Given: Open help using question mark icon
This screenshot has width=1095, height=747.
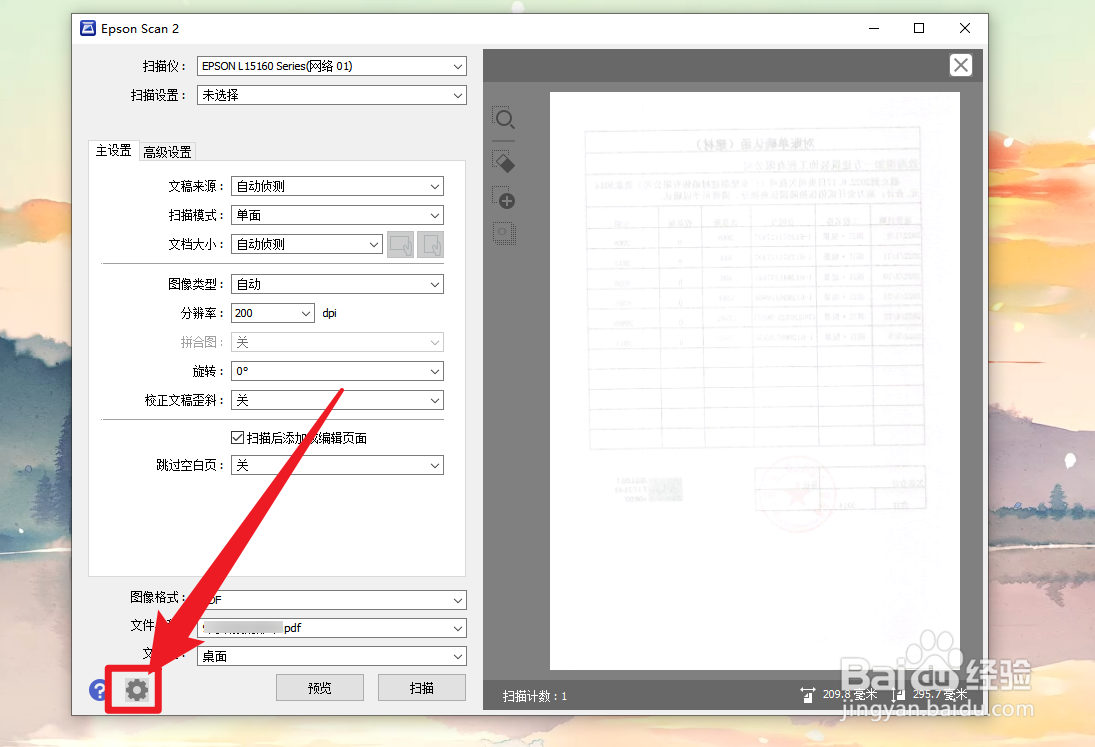Looking at the screenshot, I should [x=98, y=689].
